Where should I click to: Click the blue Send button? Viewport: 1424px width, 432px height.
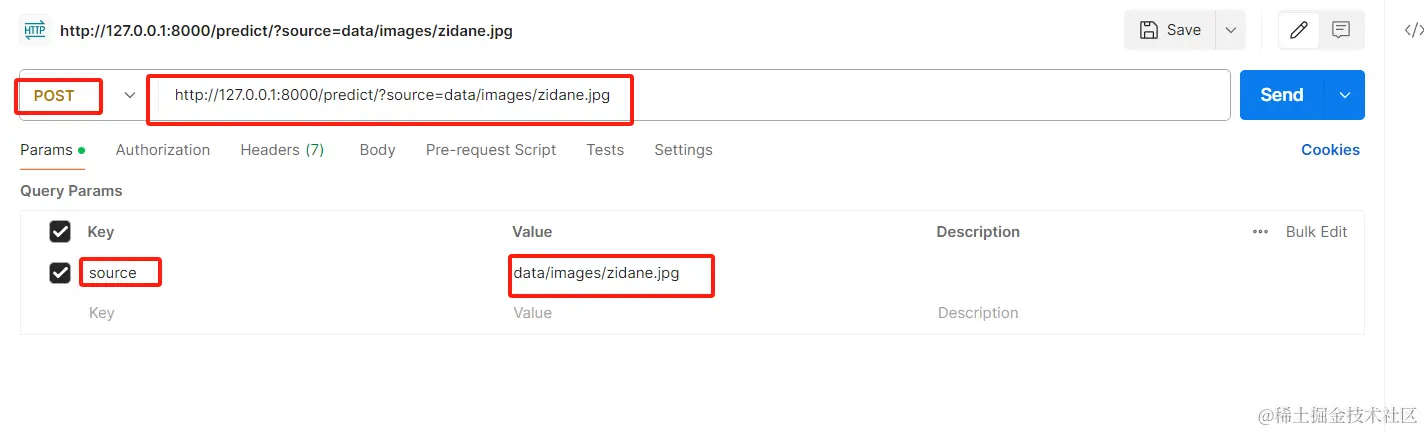click(x=1281, y=95)
